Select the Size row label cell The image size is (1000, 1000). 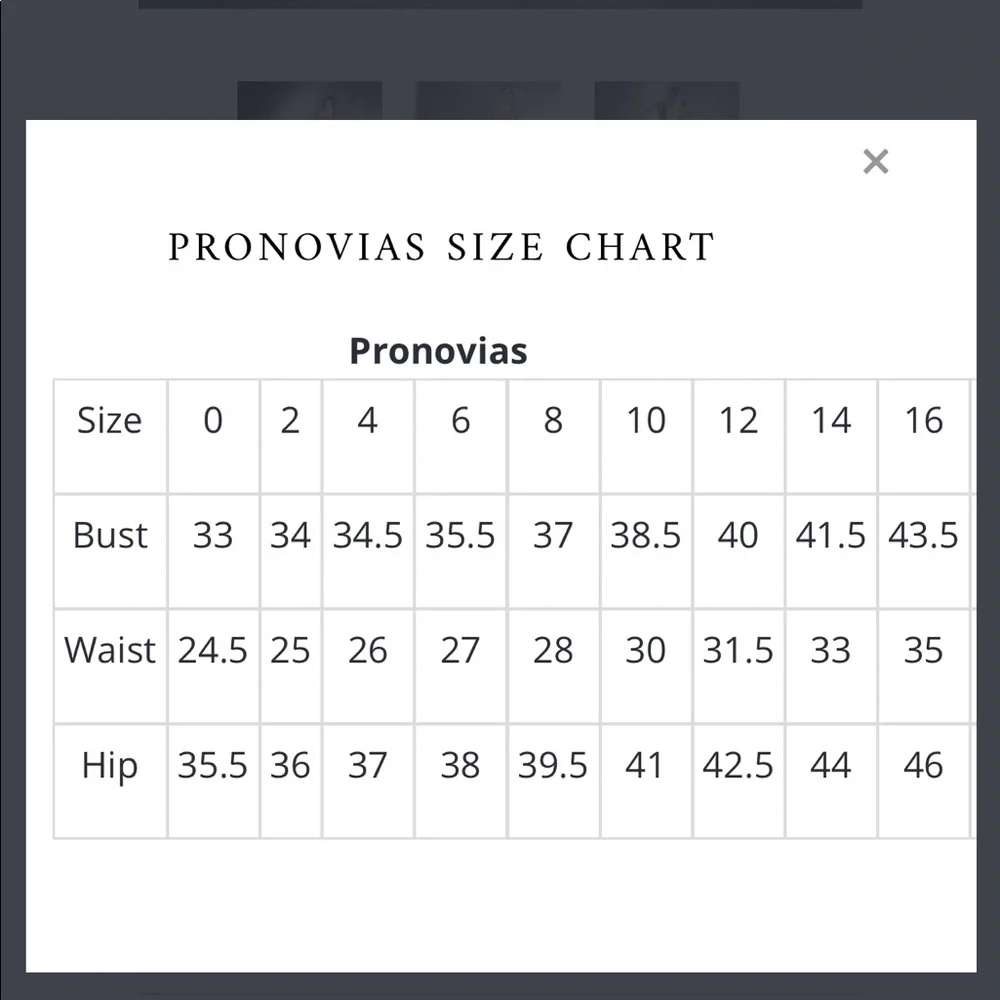110,421
